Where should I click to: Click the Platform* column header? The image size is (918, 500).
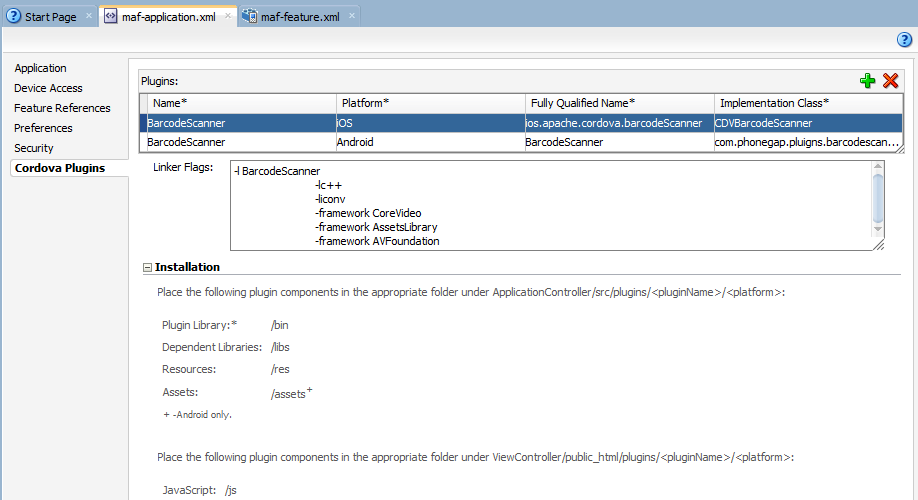click(x=430, y=103)
